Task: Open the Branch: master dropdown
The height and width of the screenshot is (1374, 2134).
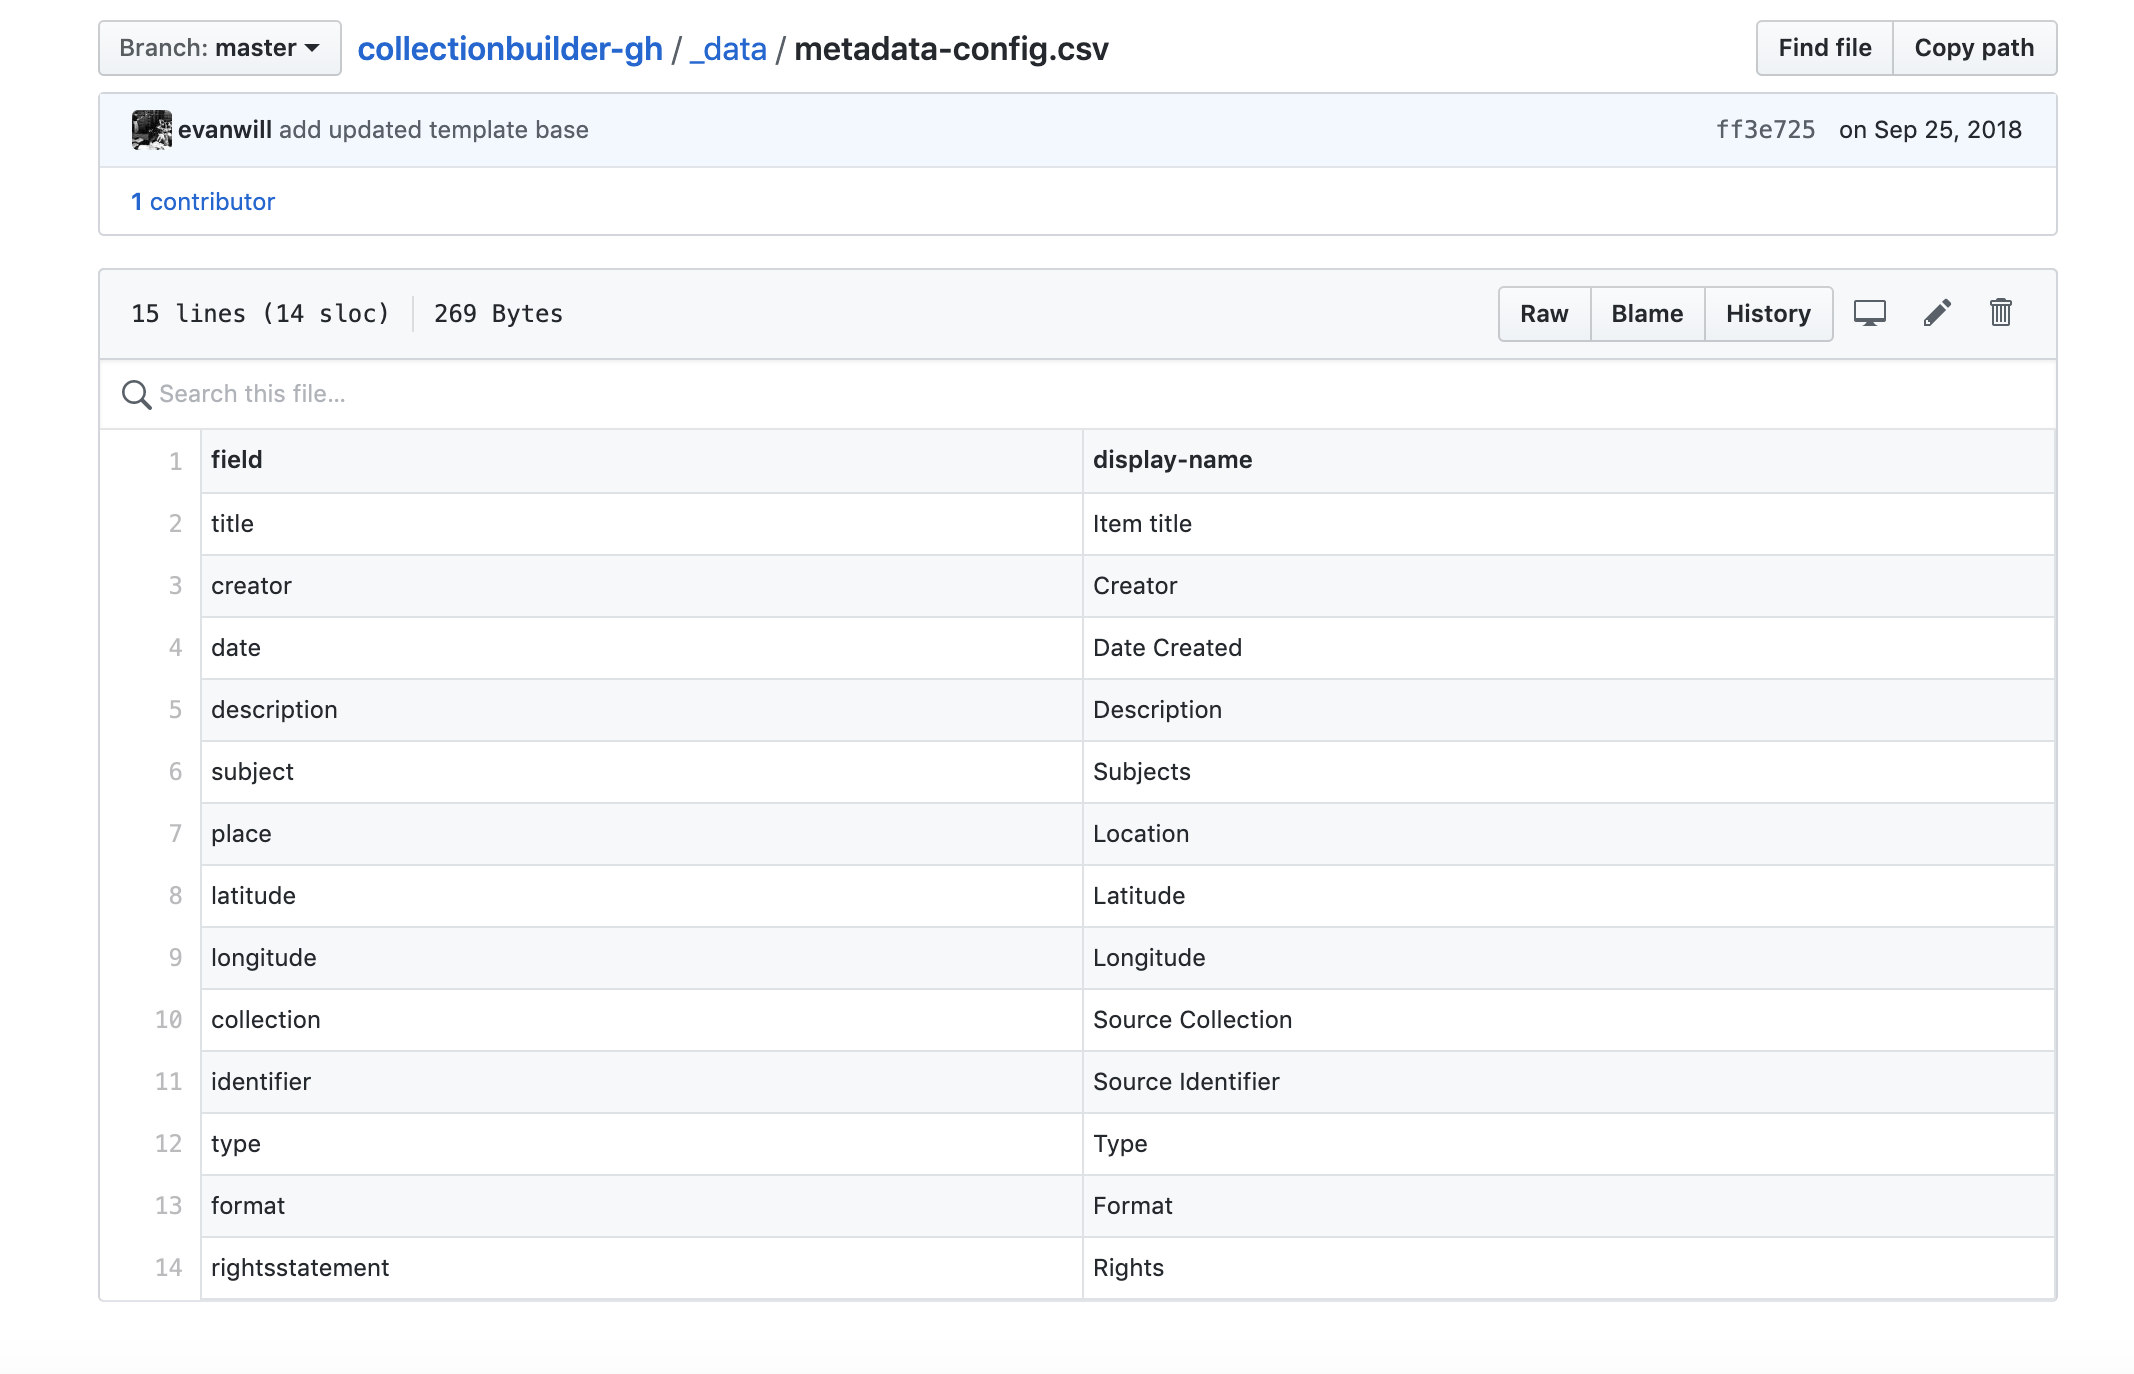Action: click(x=219, y=48)
